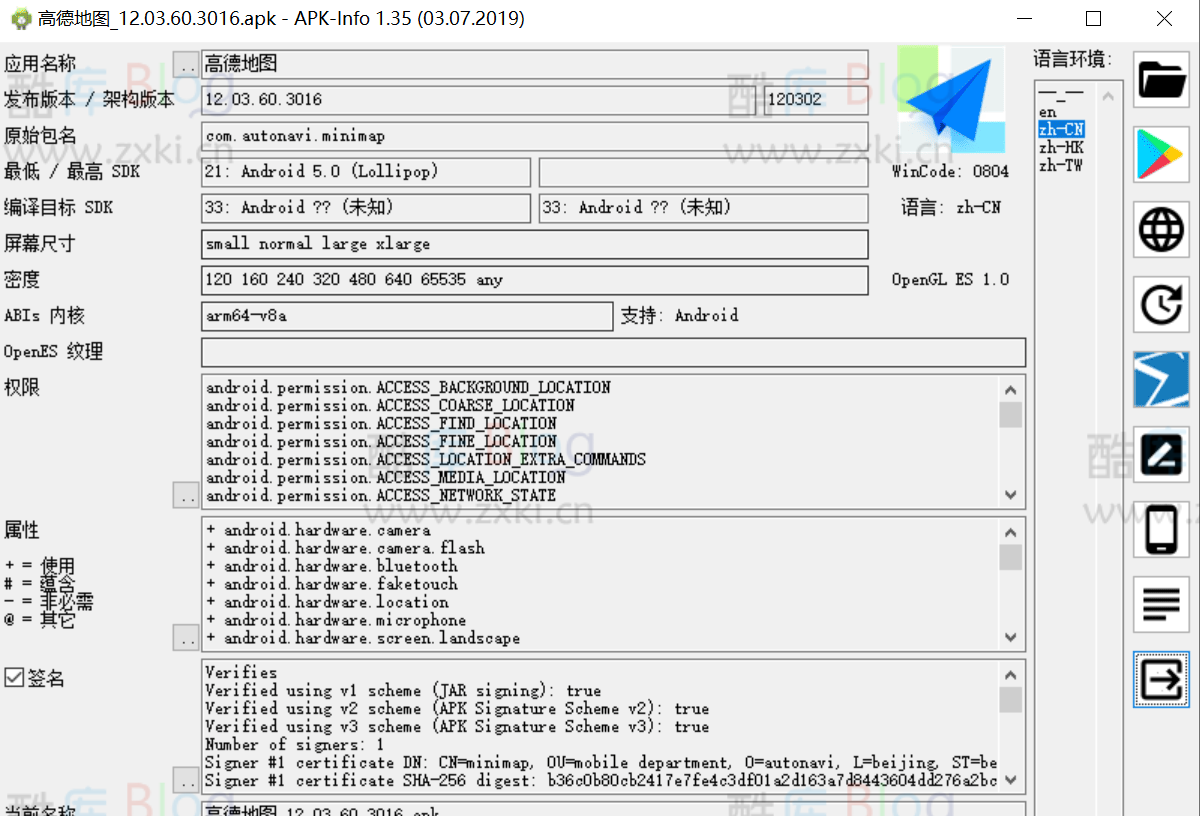
Task: Click the open folder icon in sidebar
Action: pyautogui.click(x=1161, y=79)
